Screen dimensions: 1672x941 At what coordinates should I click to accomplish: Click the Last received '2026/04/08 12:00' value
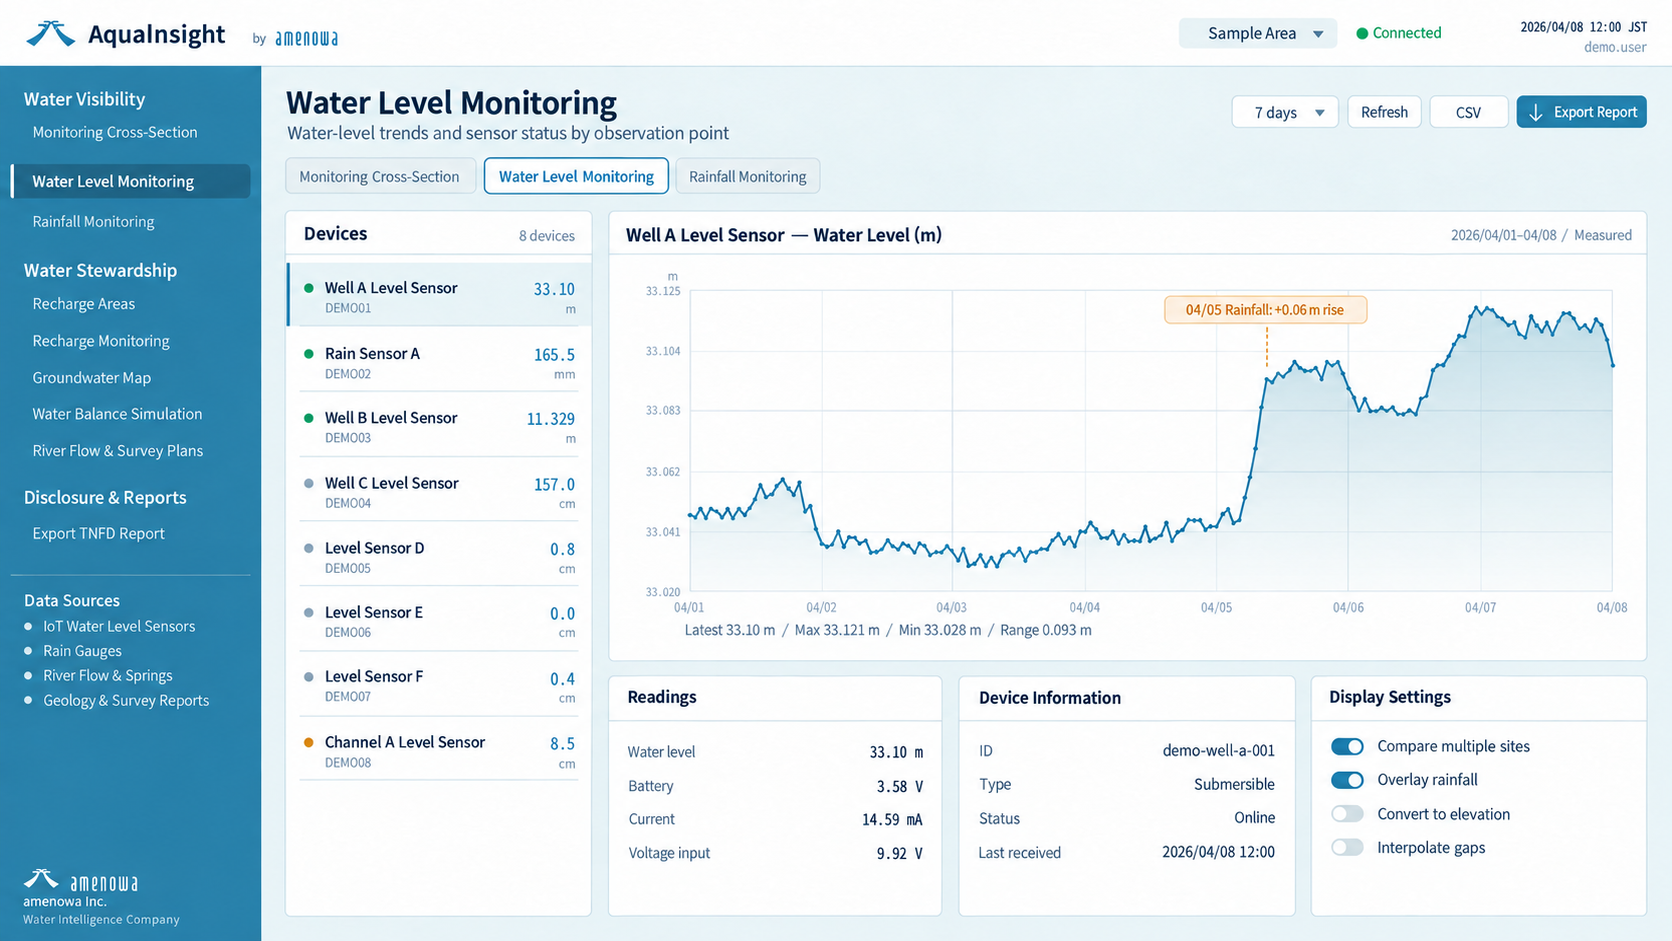pos(1218,852)
